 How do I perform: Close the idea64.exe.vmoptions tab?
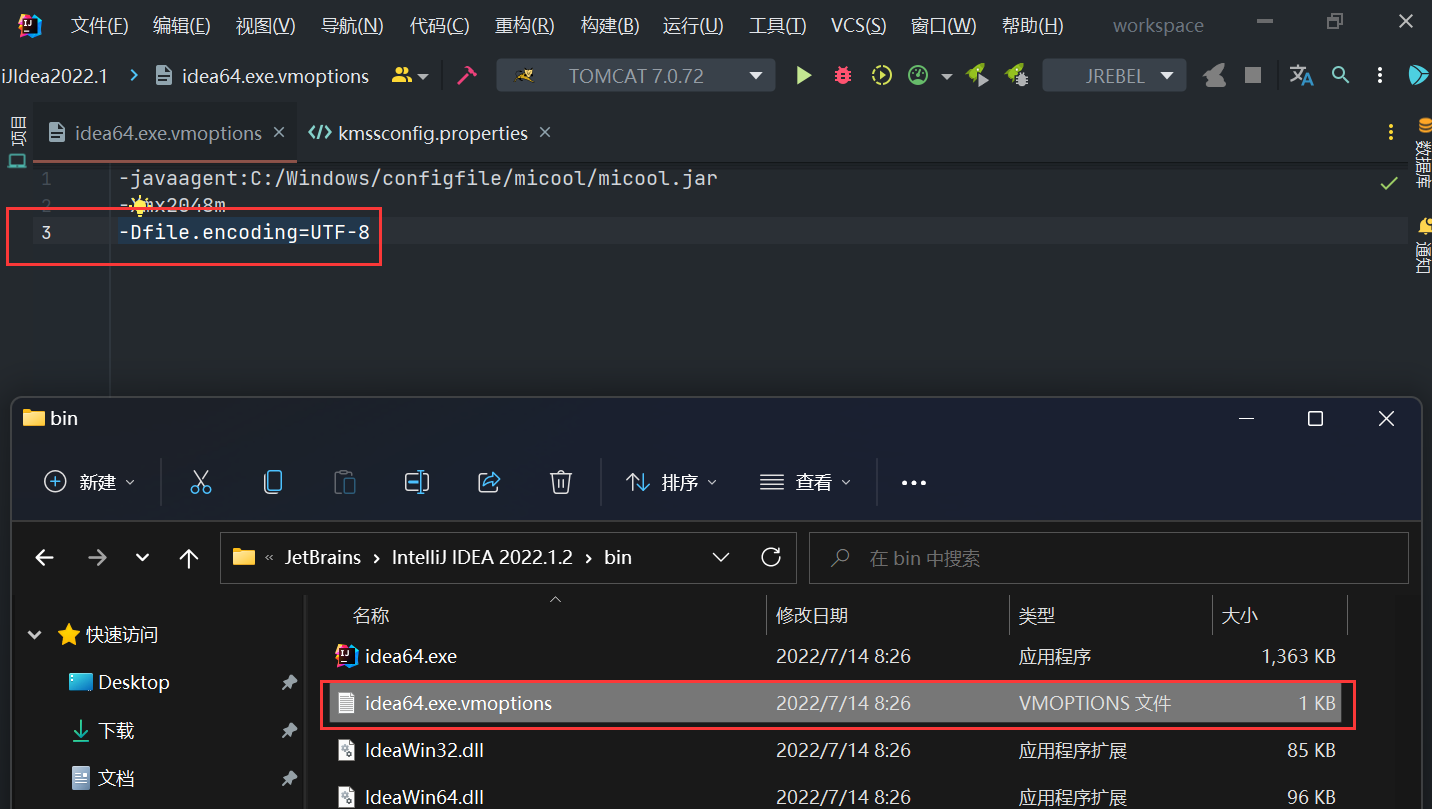[279, 132]
